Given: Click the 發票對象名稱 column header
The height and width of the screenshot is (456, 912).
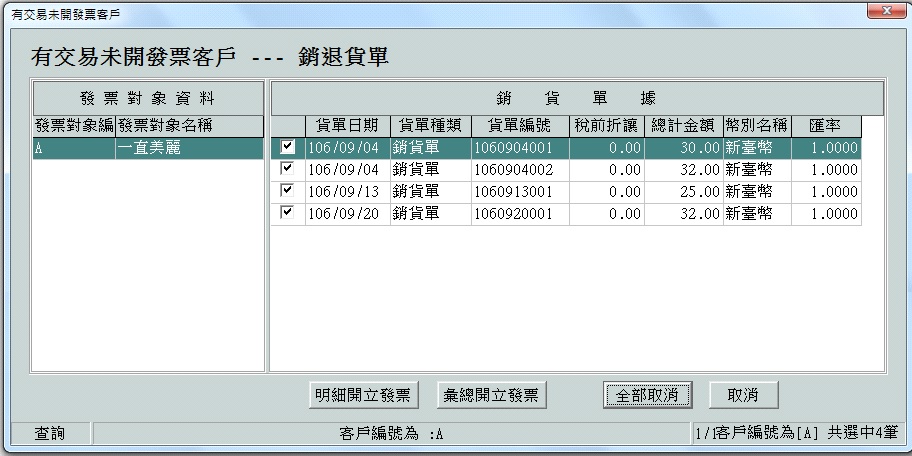Looking at the screenshot, I should pyautogui.click(x=189, y=126).
